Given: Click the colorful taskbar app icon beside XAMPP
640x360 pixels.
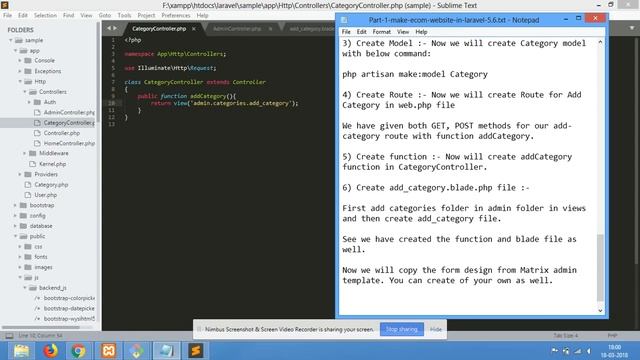Looking at the screenshot, I should click(137, 351).
